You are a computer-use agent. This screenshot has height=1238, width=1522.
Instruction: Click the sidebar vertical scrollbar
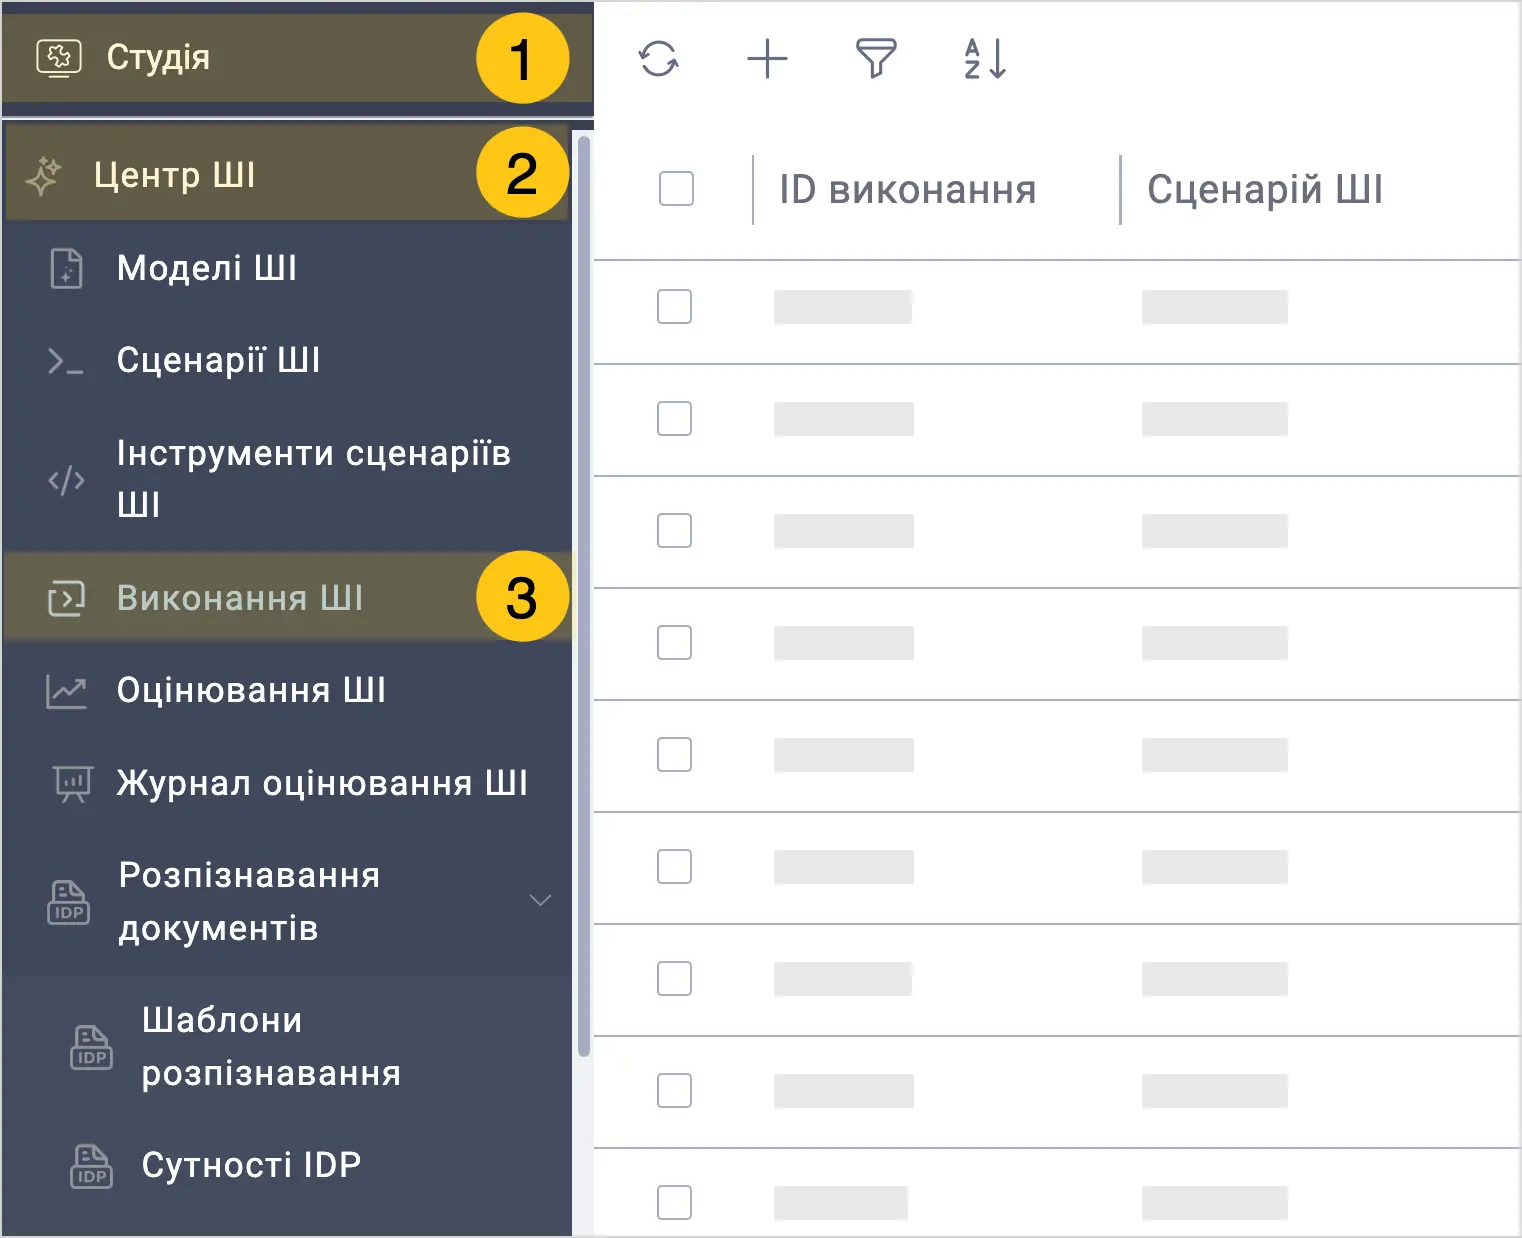(x=584, y=596)
